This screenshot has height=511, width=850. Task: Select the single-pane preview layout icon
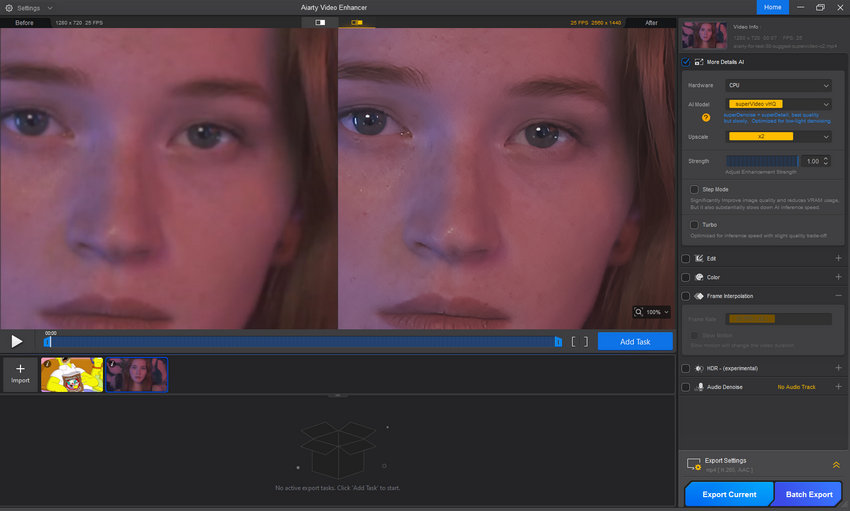pyautogui.click(x=320, y=22)
